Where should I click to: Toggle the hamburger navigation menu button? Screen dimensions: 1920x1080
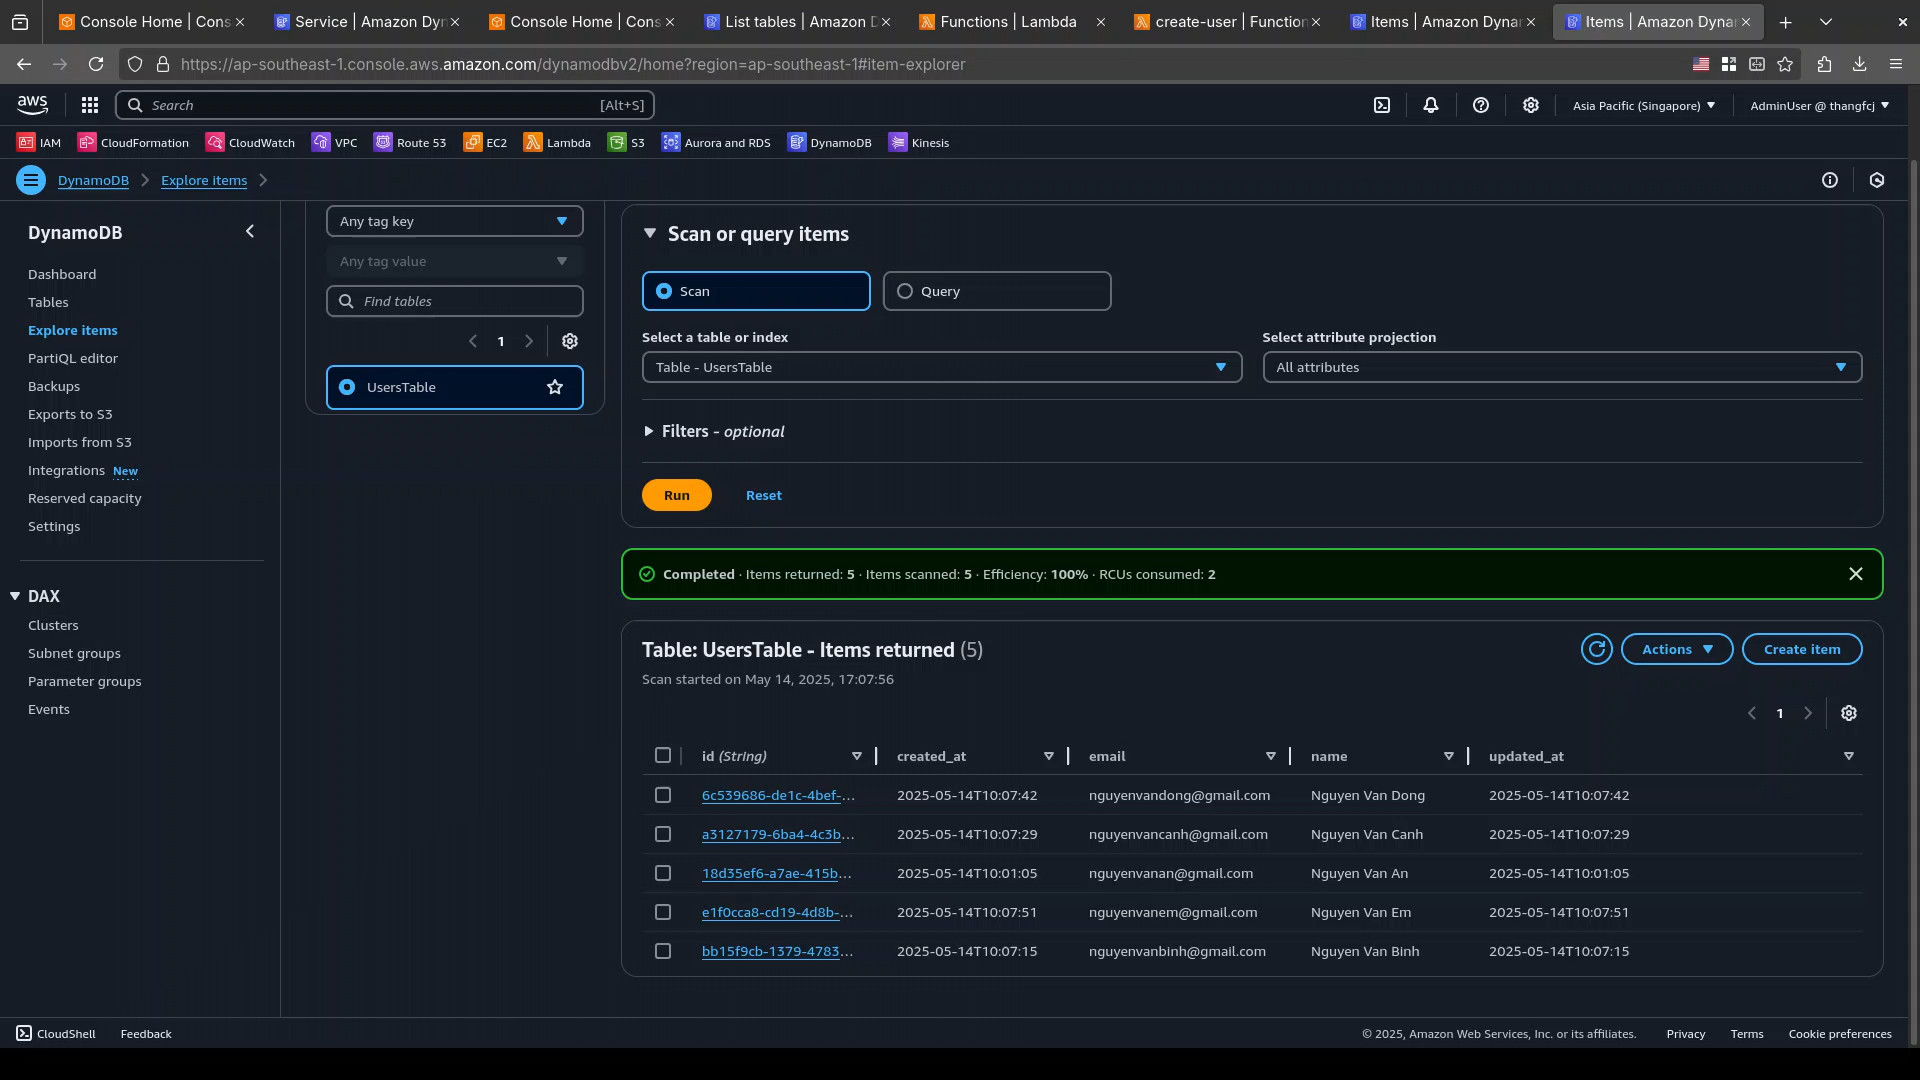(x=31, y=180)
